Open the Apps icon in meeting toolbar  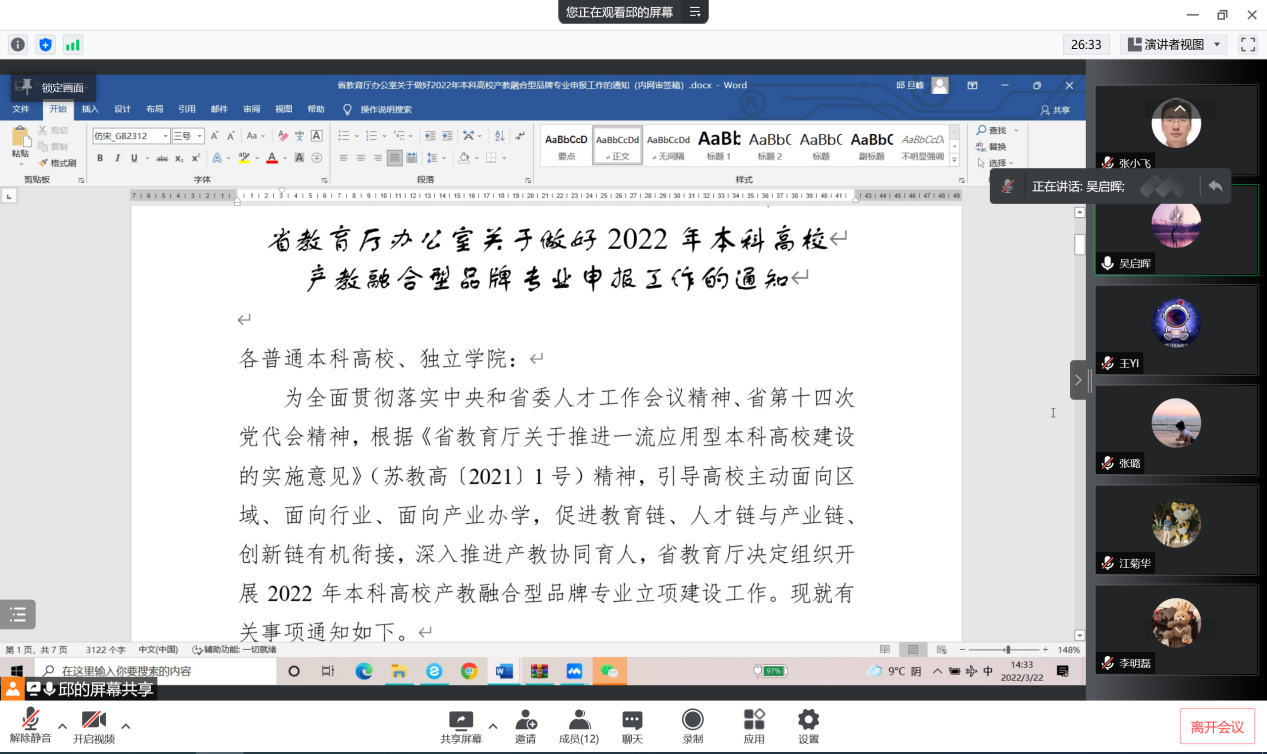(x=754, y=721)
